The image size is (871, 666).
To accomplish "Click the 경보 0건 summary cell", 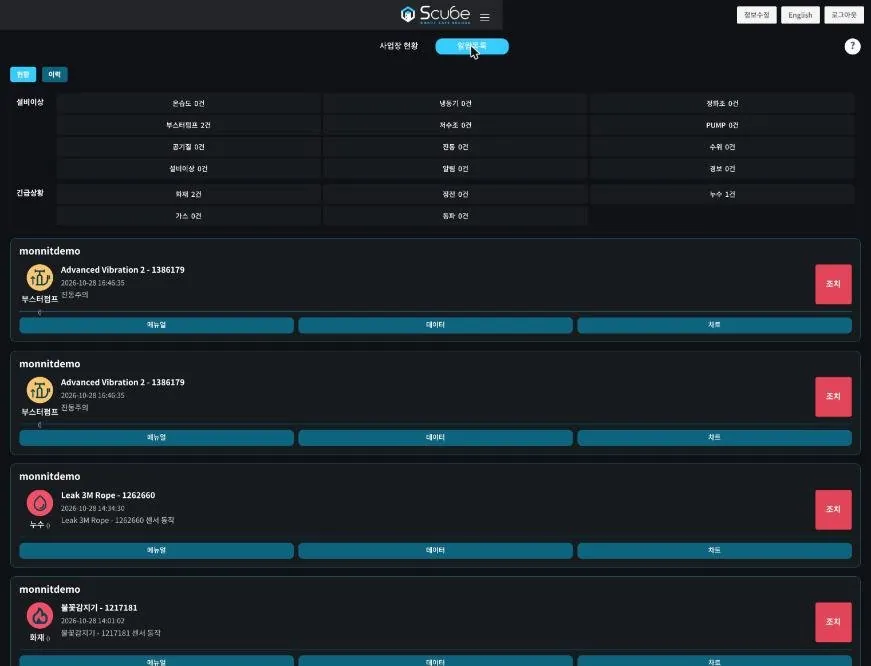I will tap(722, 168).
